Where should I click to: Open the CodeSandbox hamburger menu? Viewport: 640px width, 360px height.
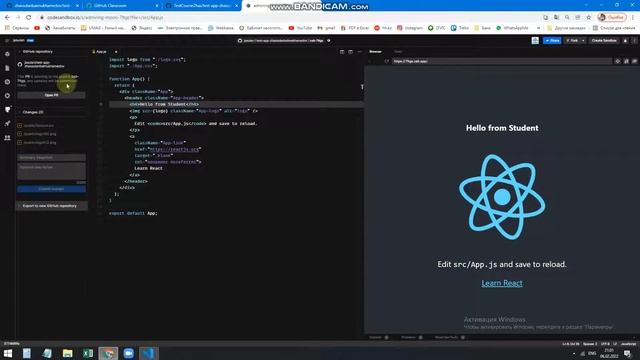point(7,40)
